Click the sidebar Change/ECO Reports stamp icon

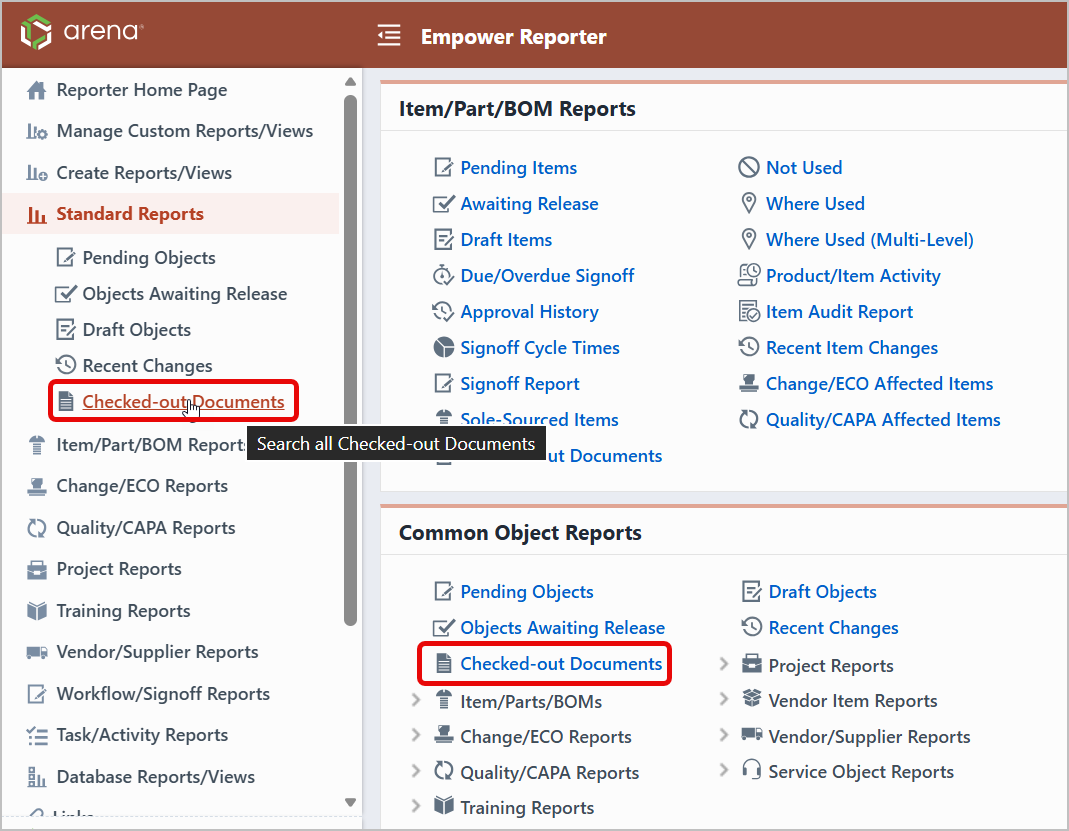[x=37, y=486]
